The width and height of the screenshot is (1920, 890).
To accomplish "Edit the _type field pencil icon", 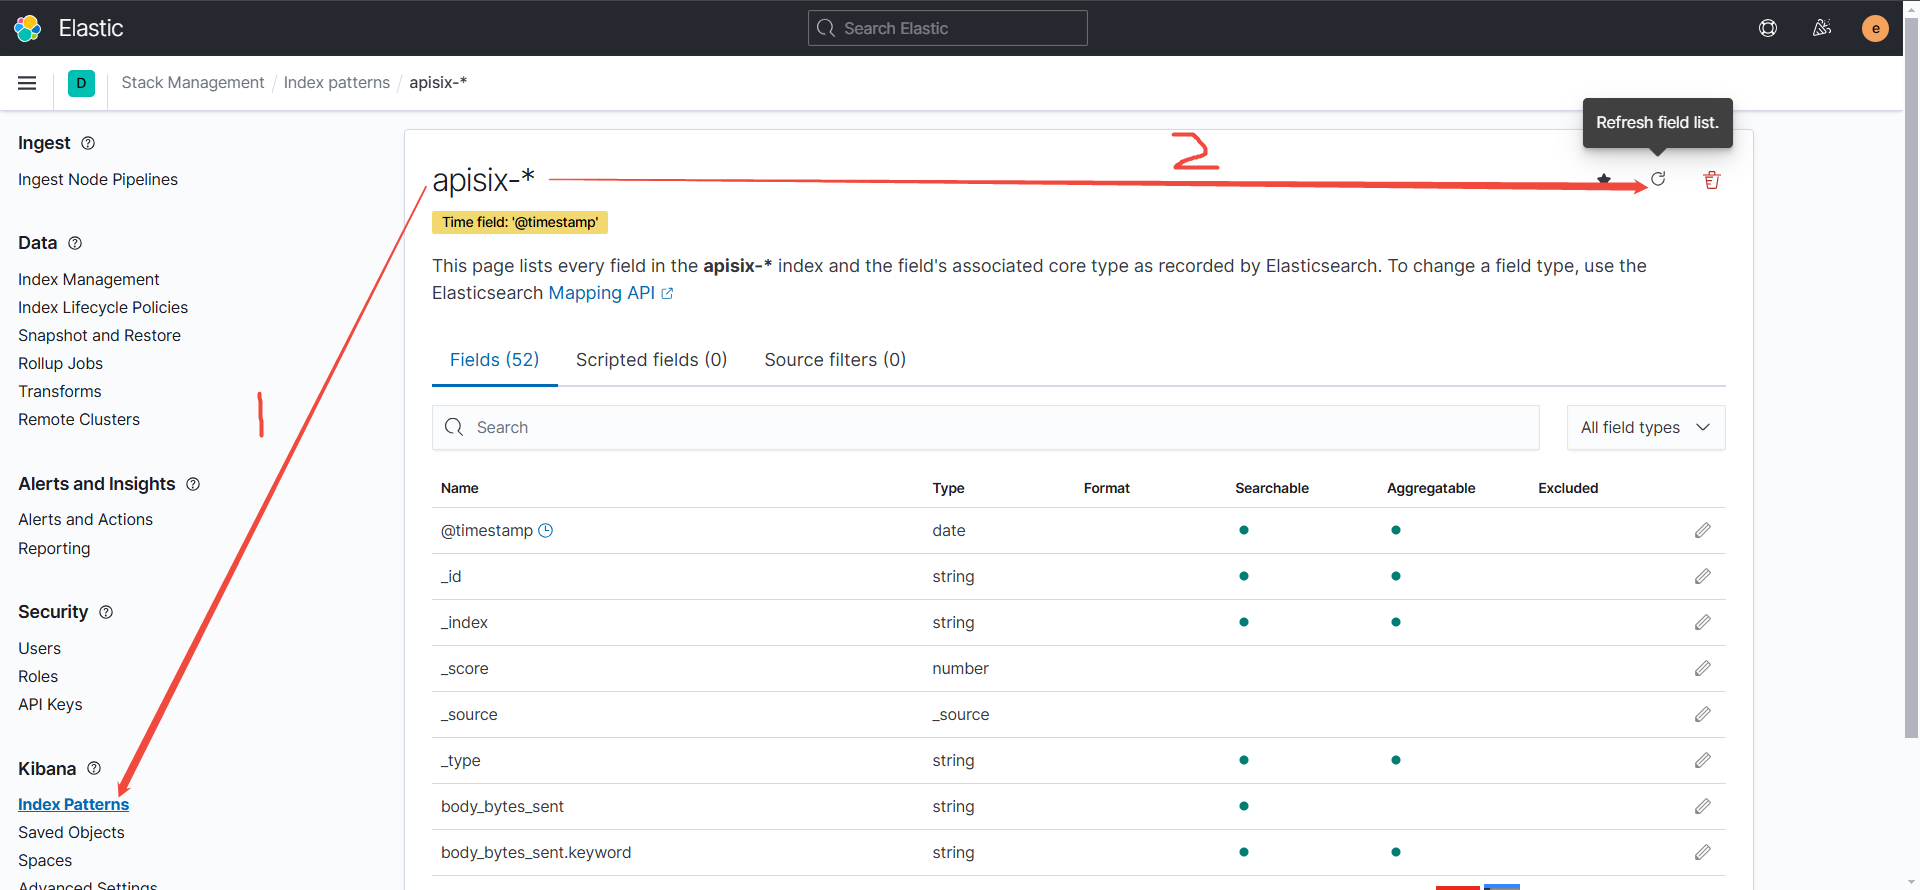I will point(1703,760).
